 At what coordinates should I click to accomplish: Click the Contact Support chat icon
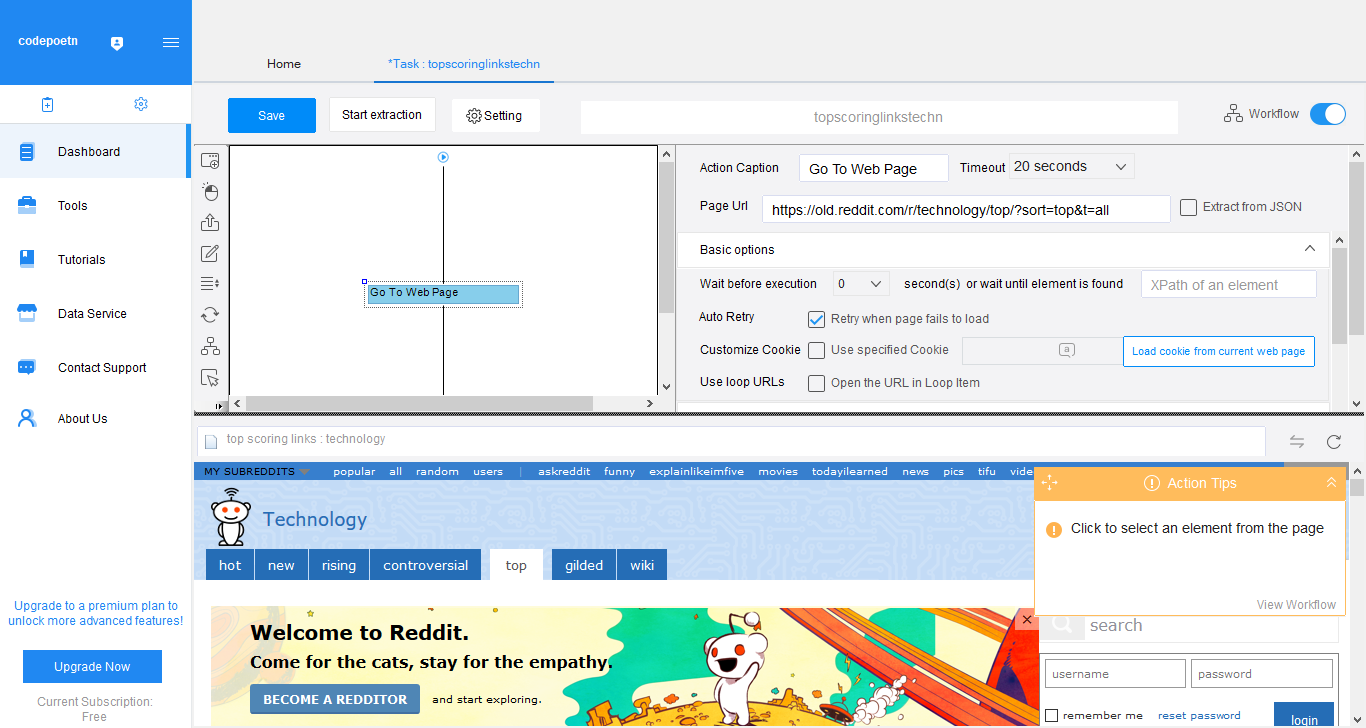pos(27,367)
